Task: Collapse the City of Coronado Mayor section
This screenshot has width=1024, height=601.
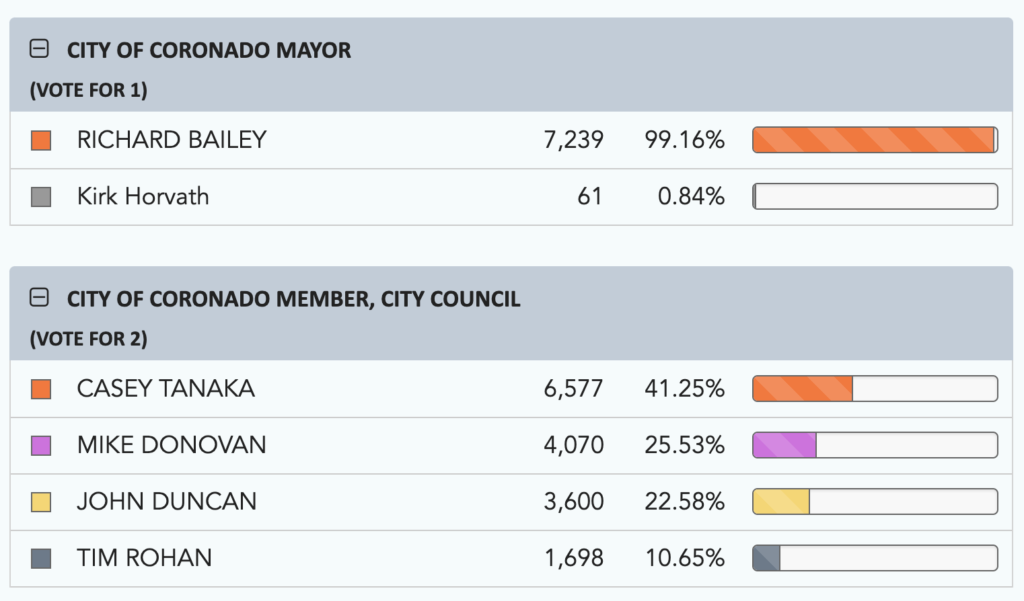Action: tap(40, 49)
